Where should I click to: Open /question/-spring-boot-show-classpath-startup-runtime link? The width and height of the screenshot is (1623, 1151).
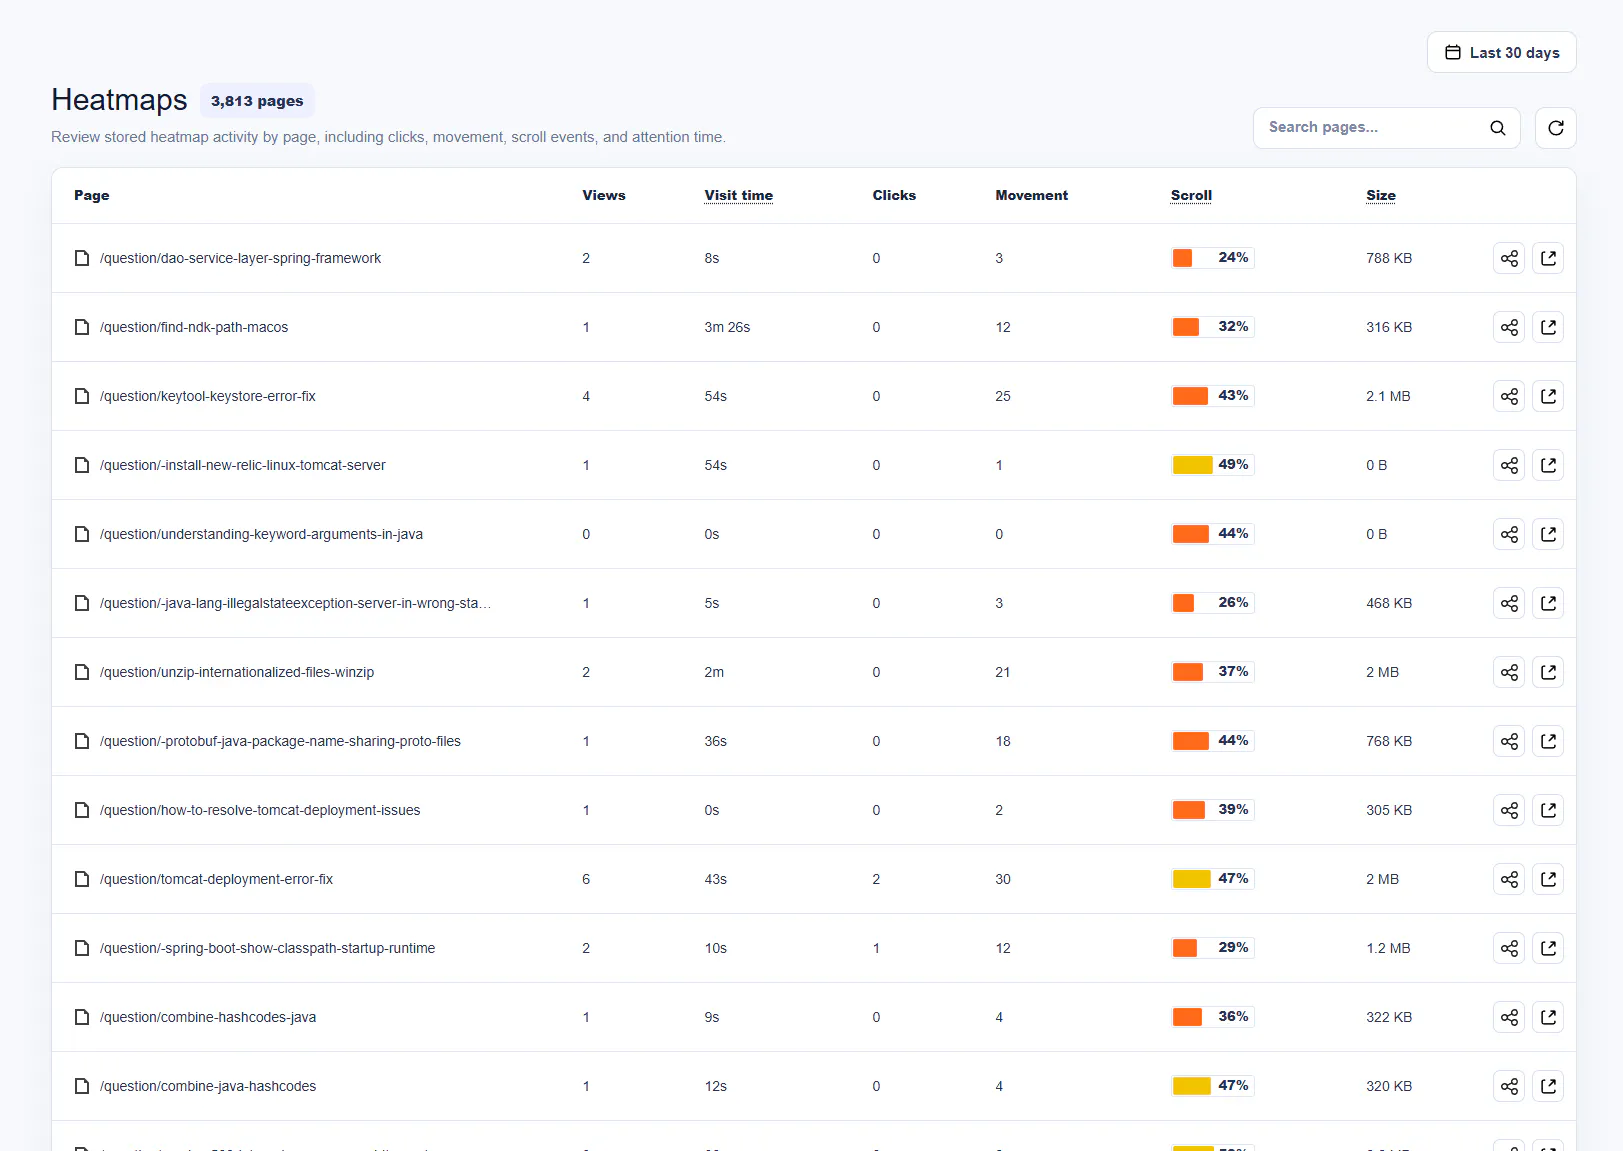click(x=267, y=948)
